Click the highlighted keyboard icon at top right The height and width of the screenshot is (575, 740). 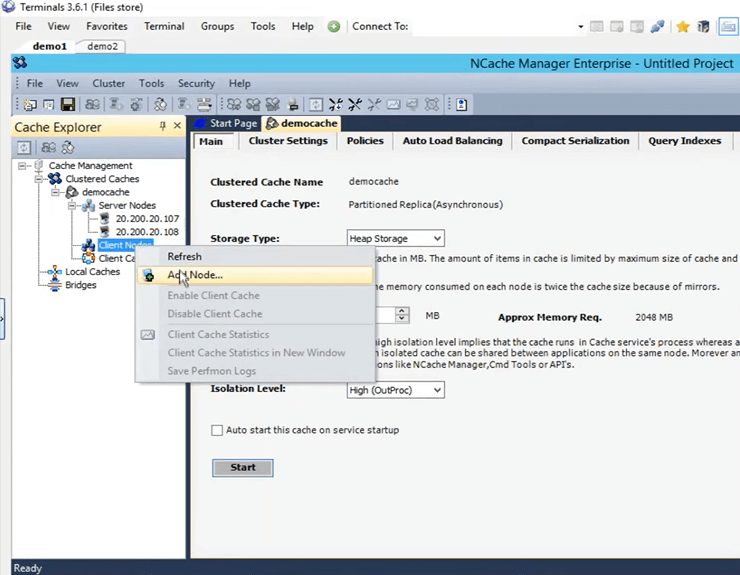tap(728, 27)
